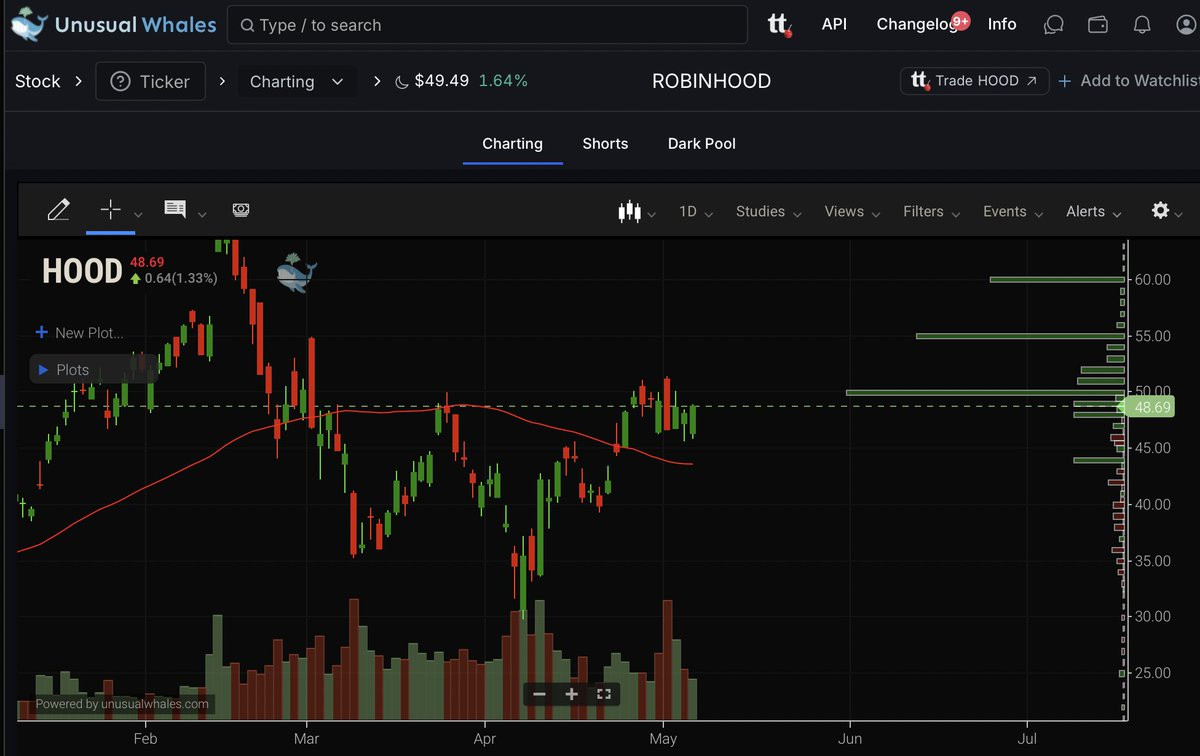Open the Alerts dropdown

pos(1094,212)
